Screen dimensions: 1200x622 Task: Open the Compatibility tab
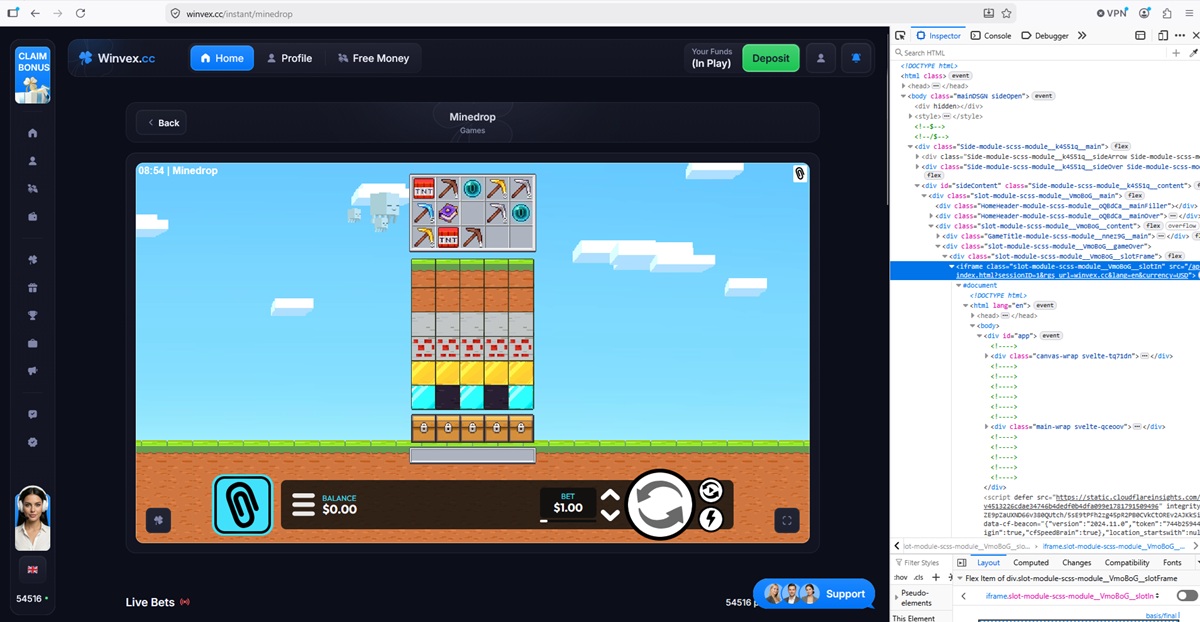1127,562
